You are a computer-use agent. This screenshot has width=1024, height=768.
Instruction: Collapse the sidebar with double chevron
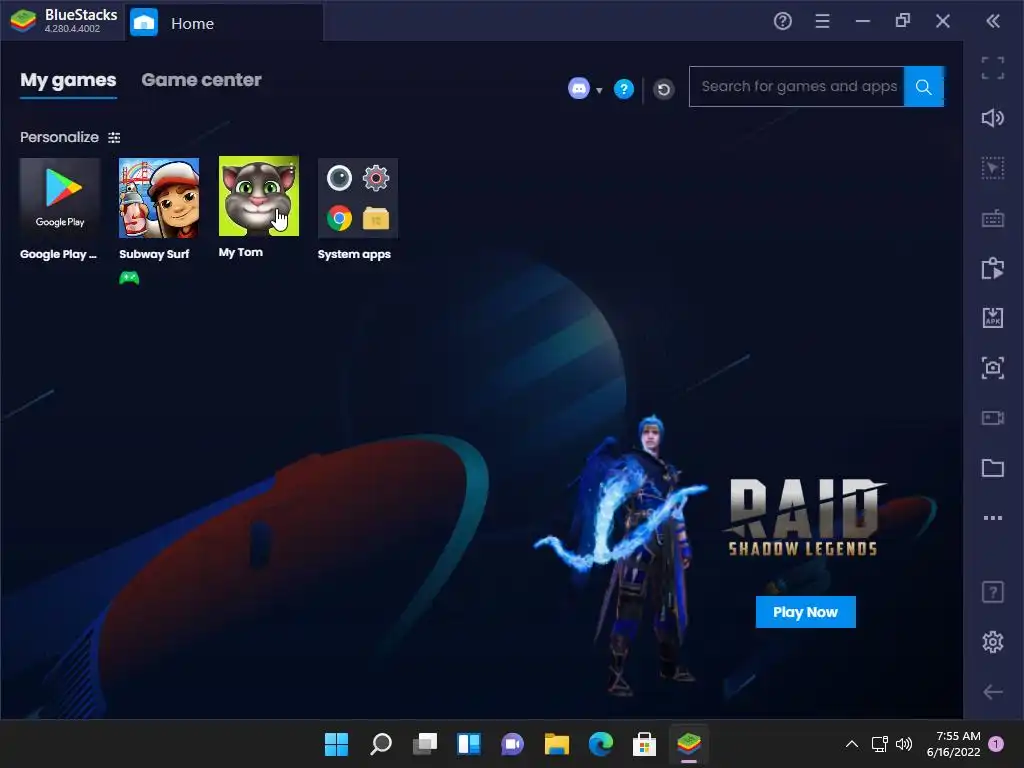(x=993, y=22)
